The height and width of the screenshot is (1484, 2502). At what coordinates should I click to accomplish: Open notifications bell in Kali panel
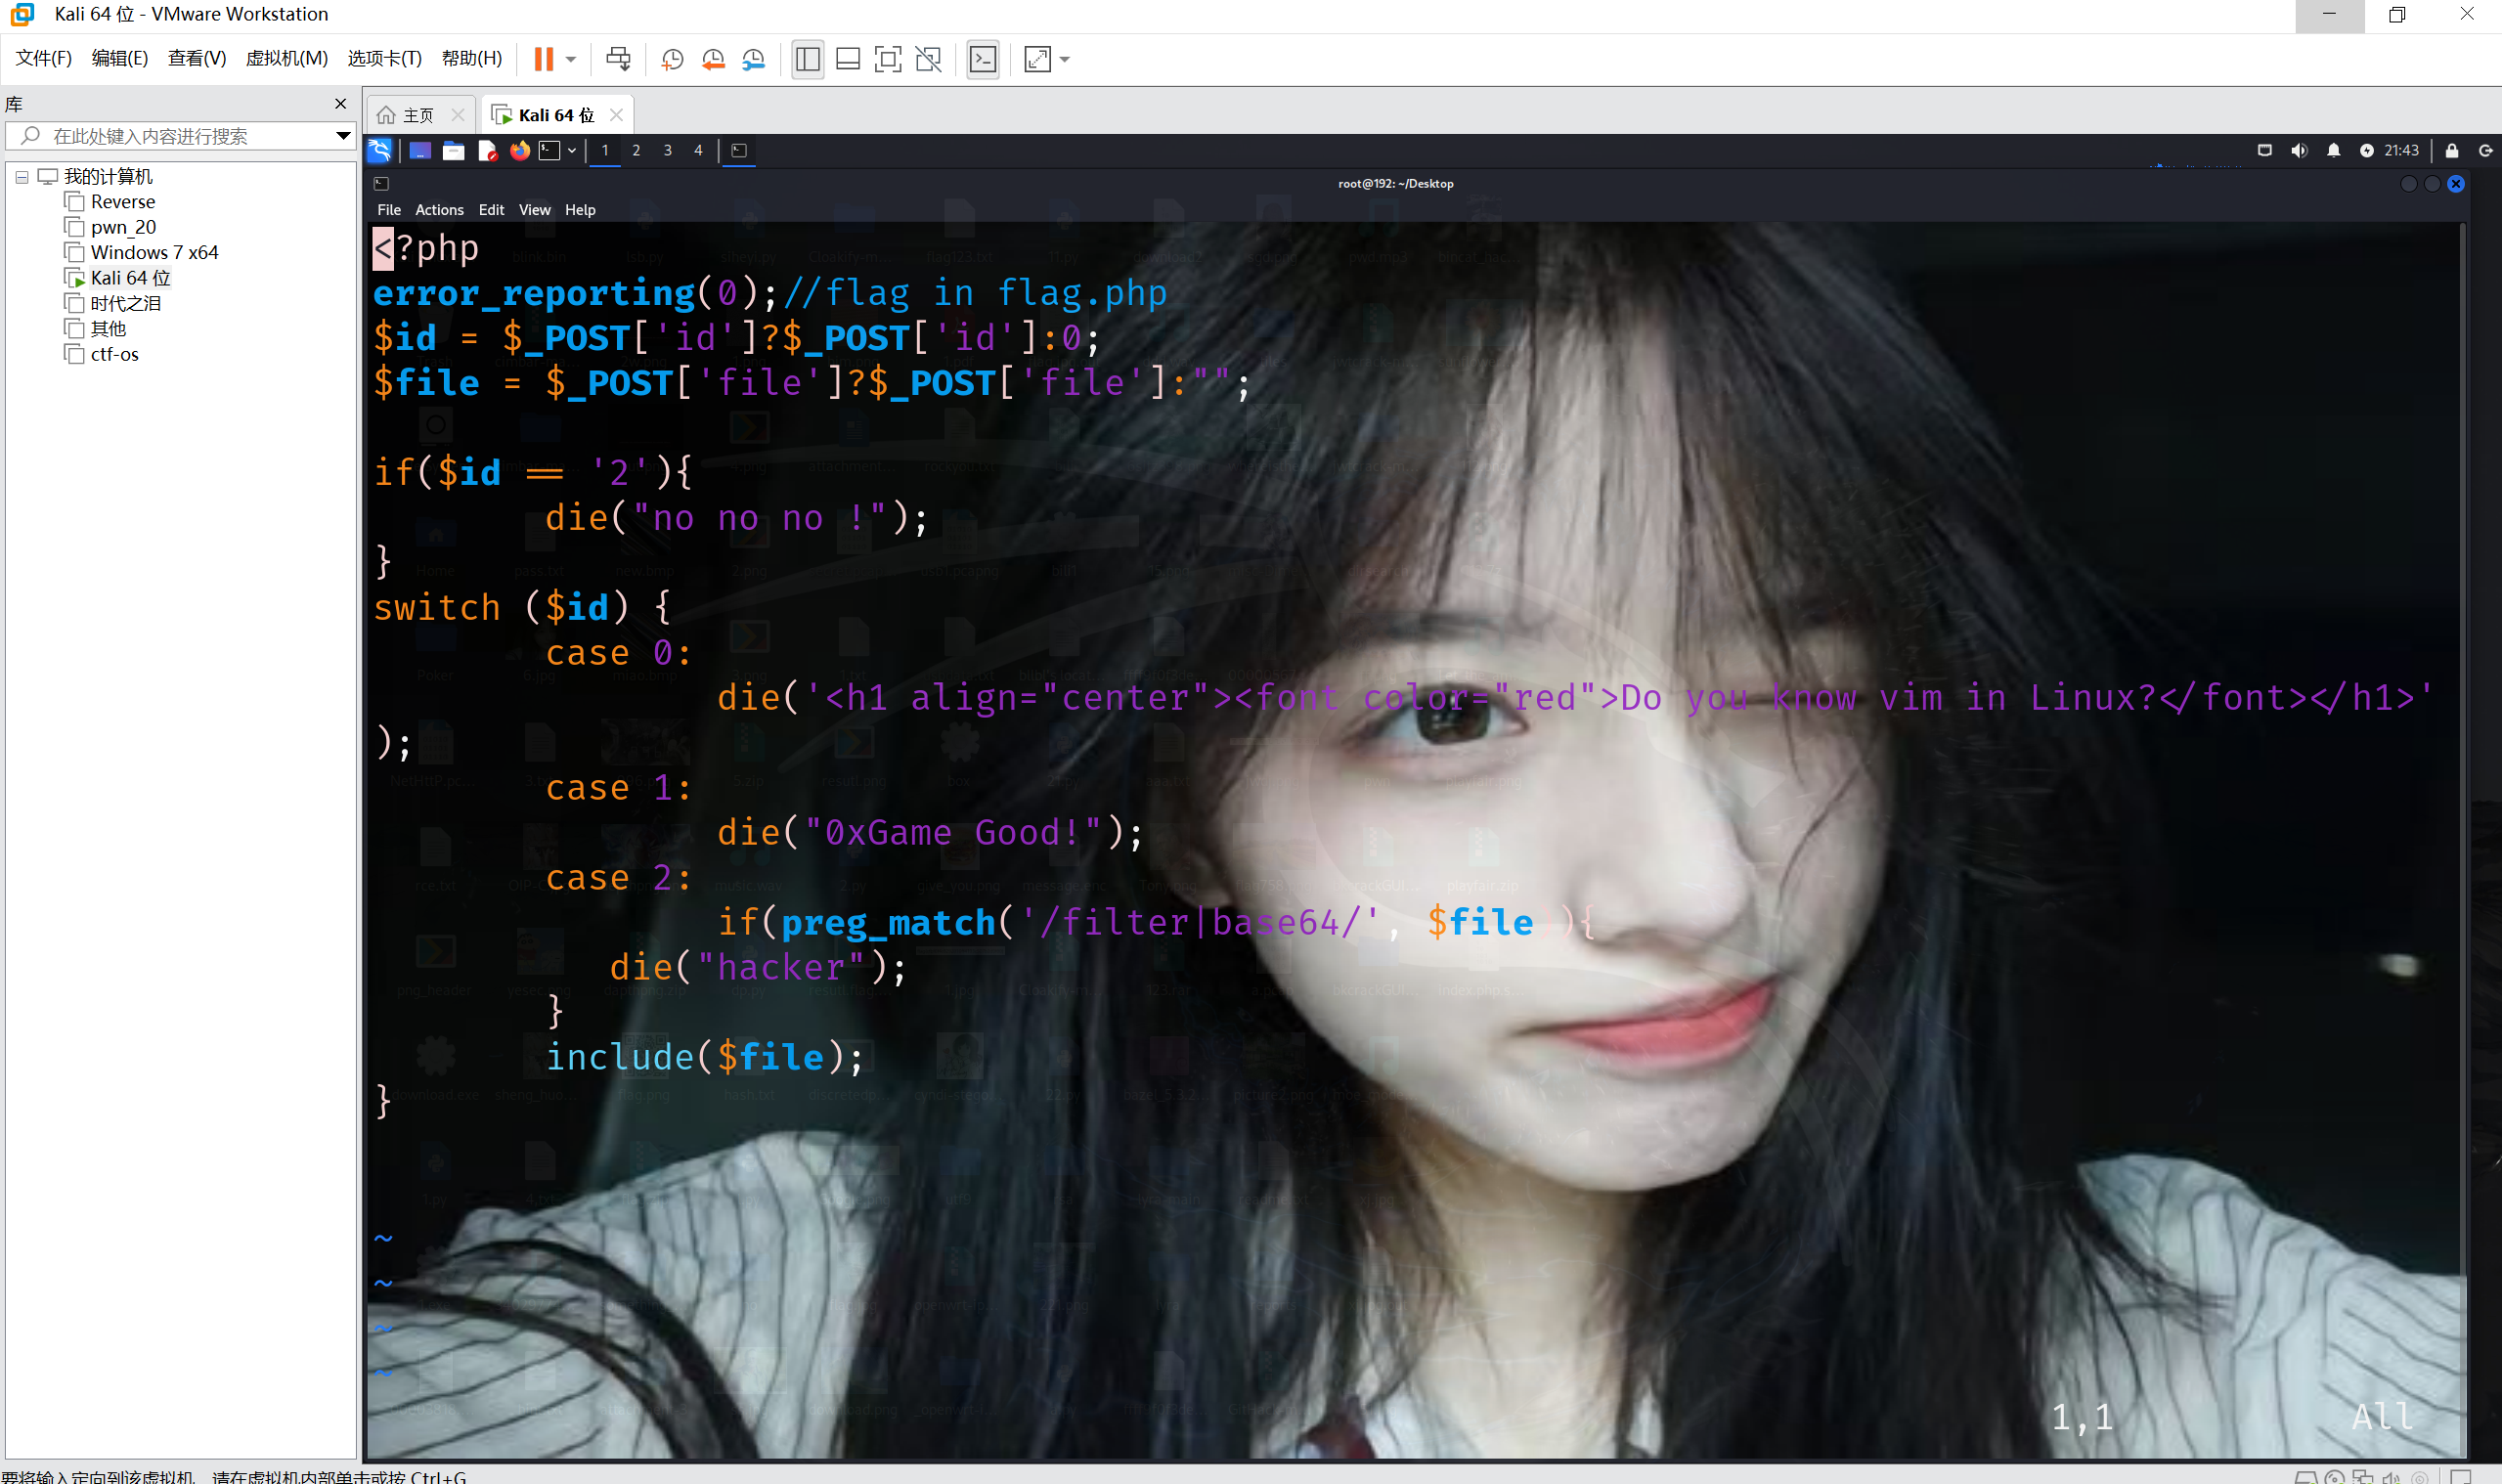tap(2333, 150)
